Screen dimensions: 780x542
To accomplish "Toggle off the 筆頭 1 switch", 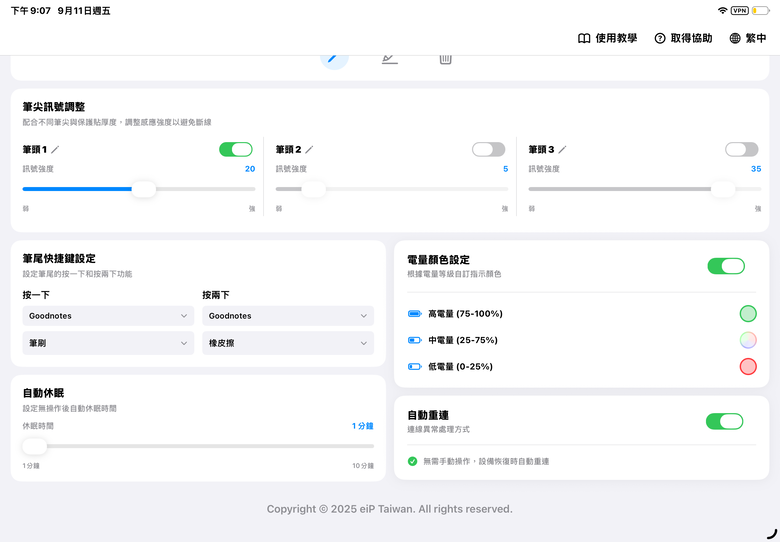I will (236, 149).
